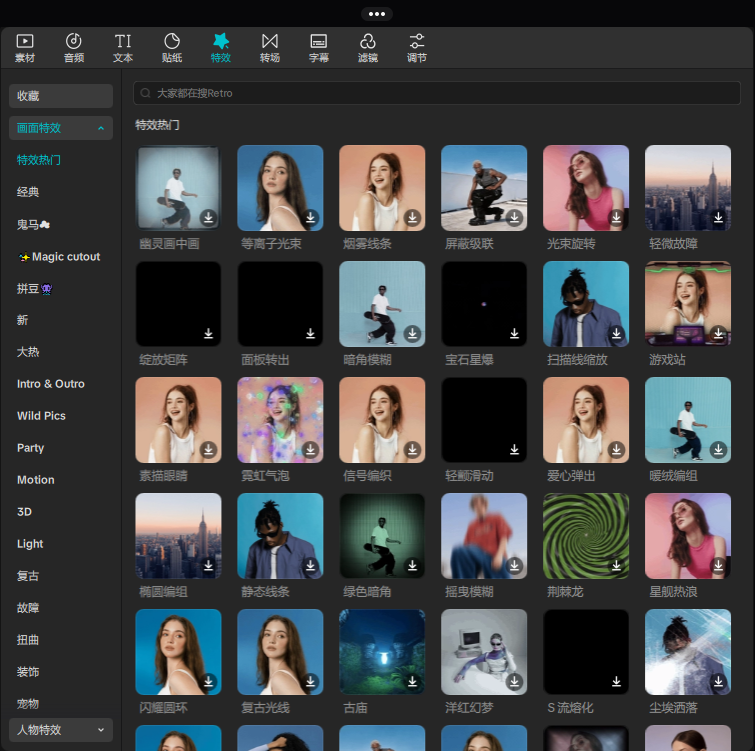
Task: Download the 绽放矩阵 effect
Action: tap(208, 334)
